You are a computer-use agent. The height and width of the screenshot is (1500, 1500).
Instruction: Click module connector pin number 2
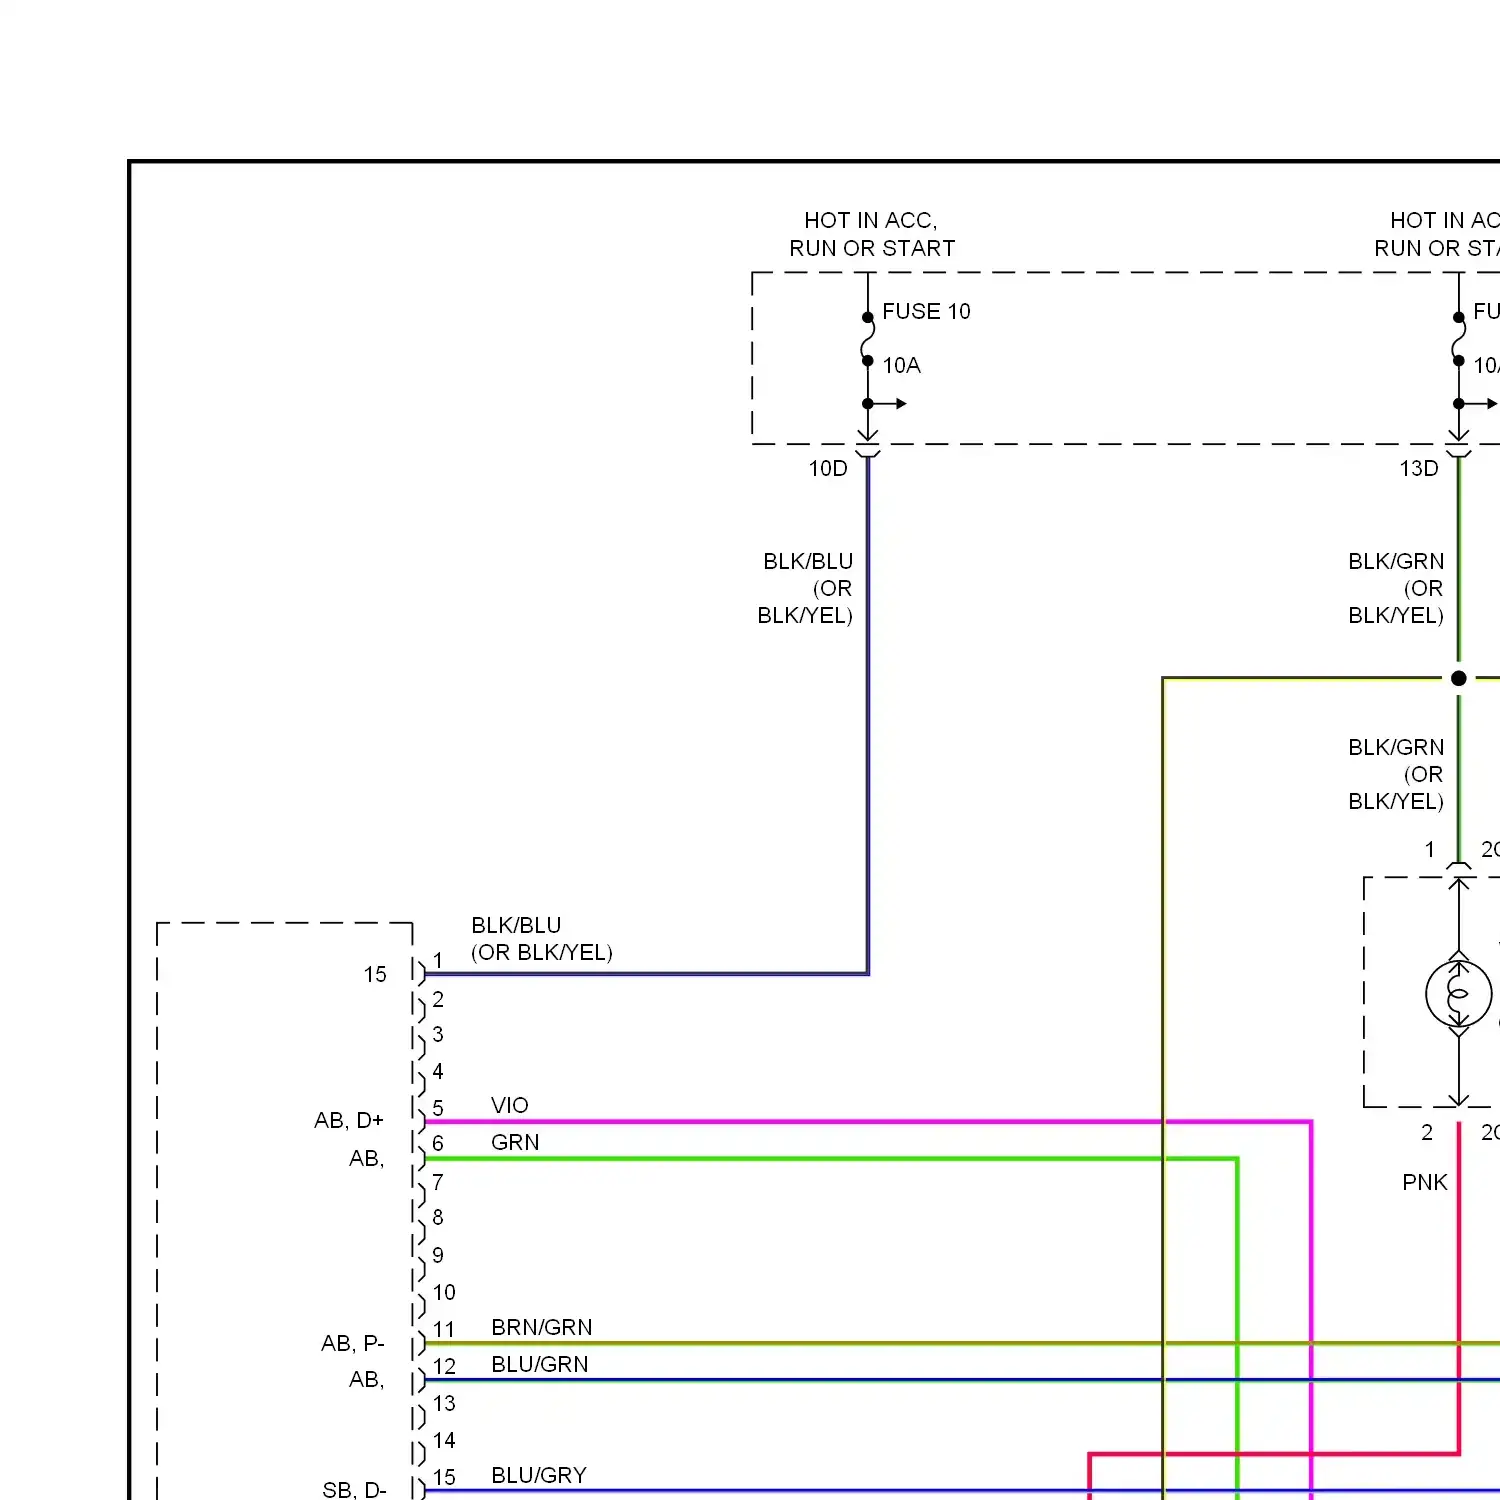[438, 999]
